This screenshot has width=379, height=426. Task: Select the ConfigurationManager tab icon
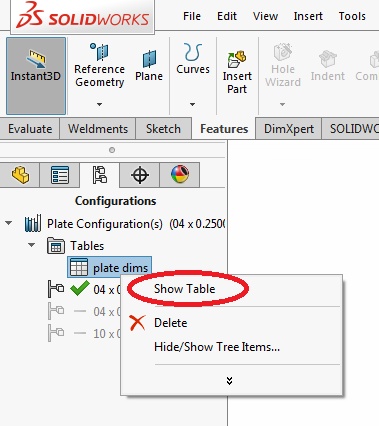[100, 175]
